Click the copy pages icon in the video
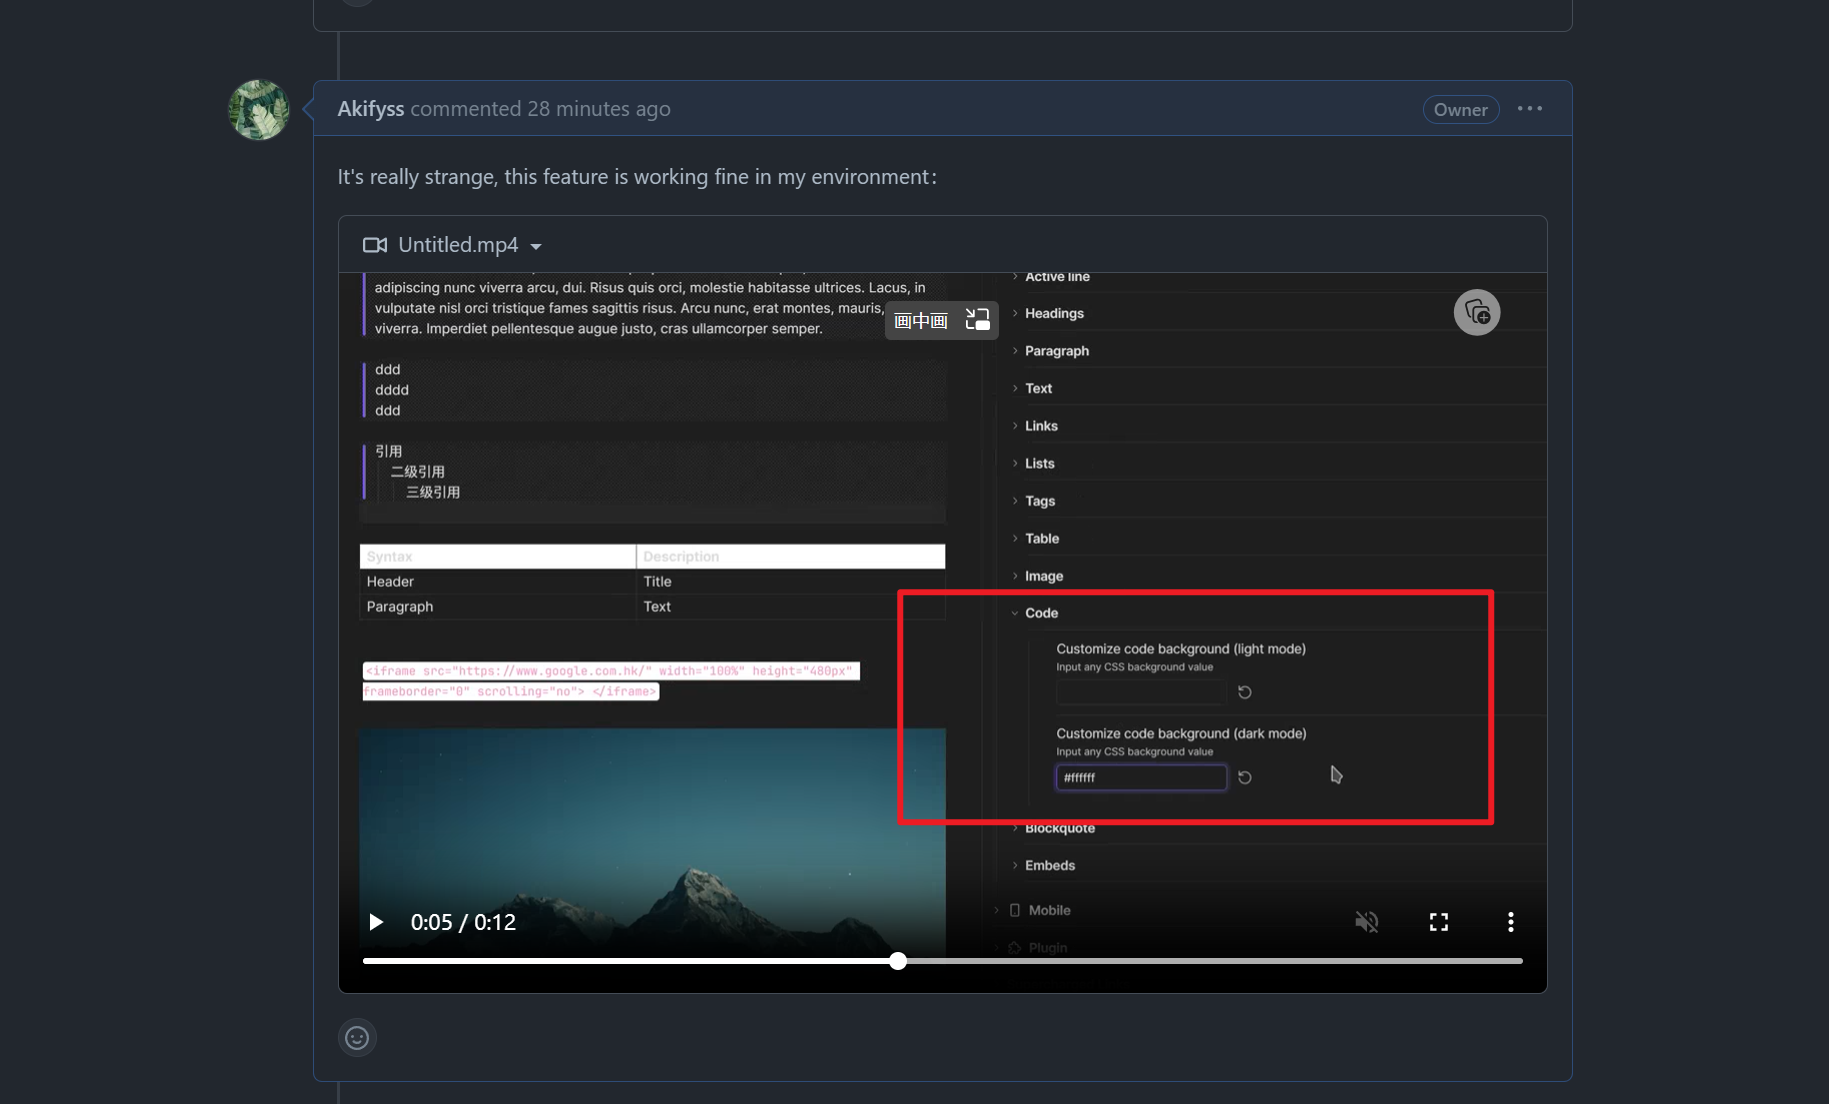Screen dimensions: 1829x1104 (x=1477, y=312)
